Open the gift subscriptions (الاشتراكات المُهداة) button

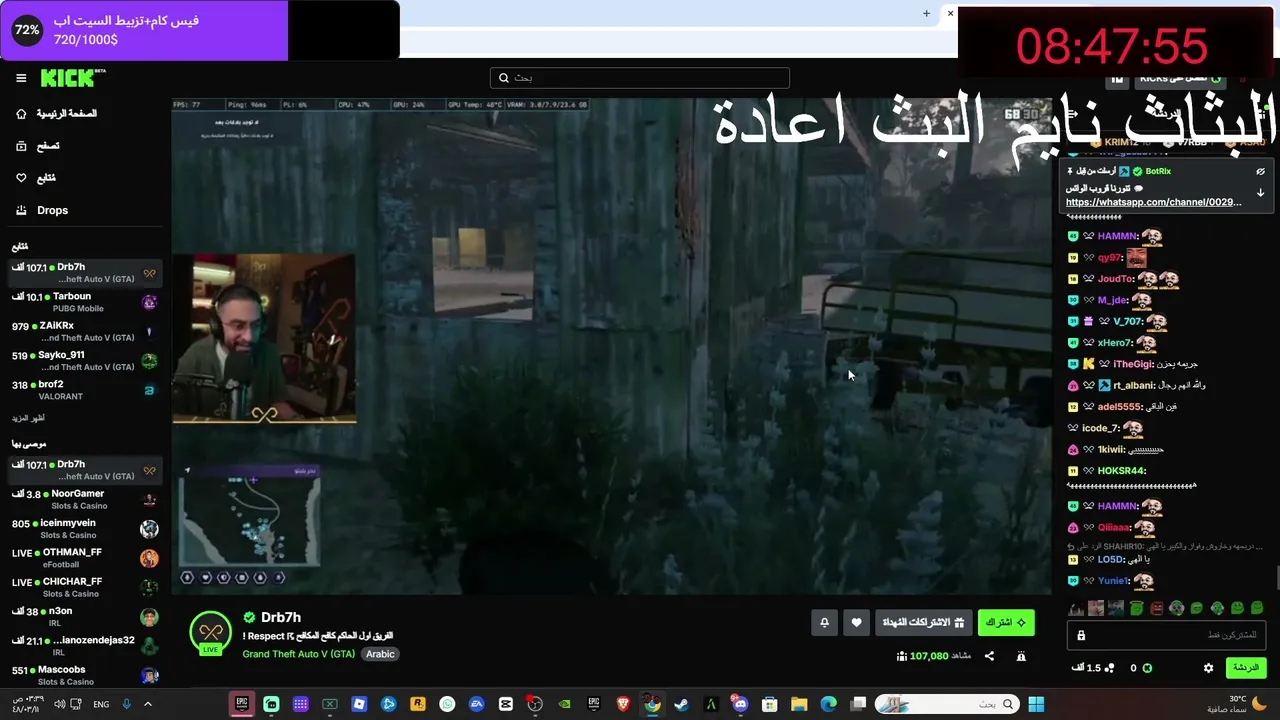click(922, 622)
